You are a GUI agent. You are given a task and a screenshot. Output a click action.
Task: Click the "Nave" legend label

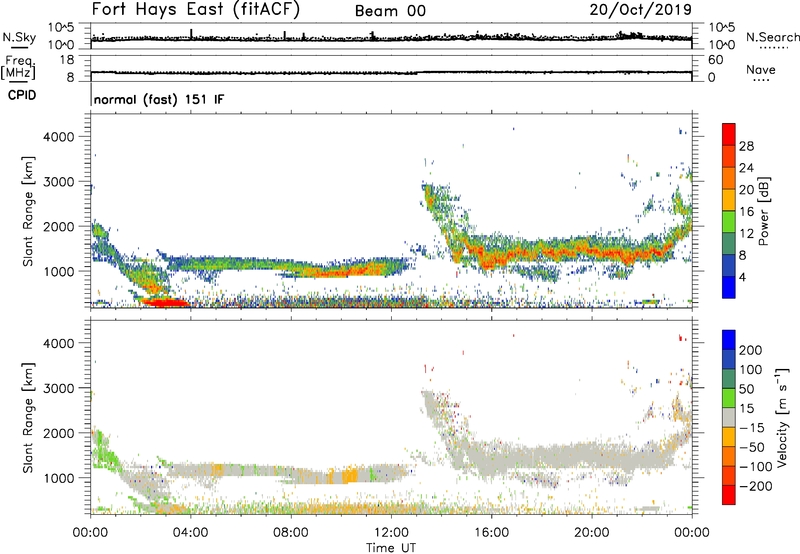pyautogui.click(x=761, y=70)
